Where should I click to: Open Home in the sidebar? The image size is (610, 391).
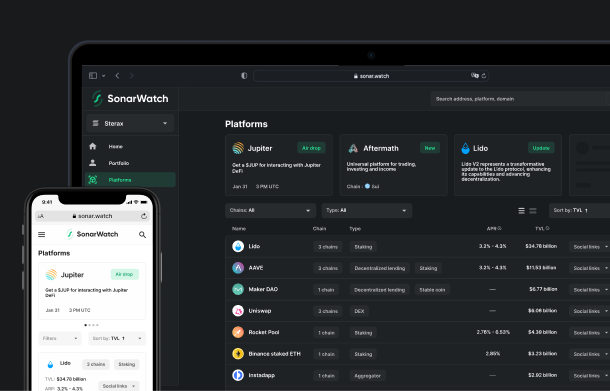click(x=130, y=147)
